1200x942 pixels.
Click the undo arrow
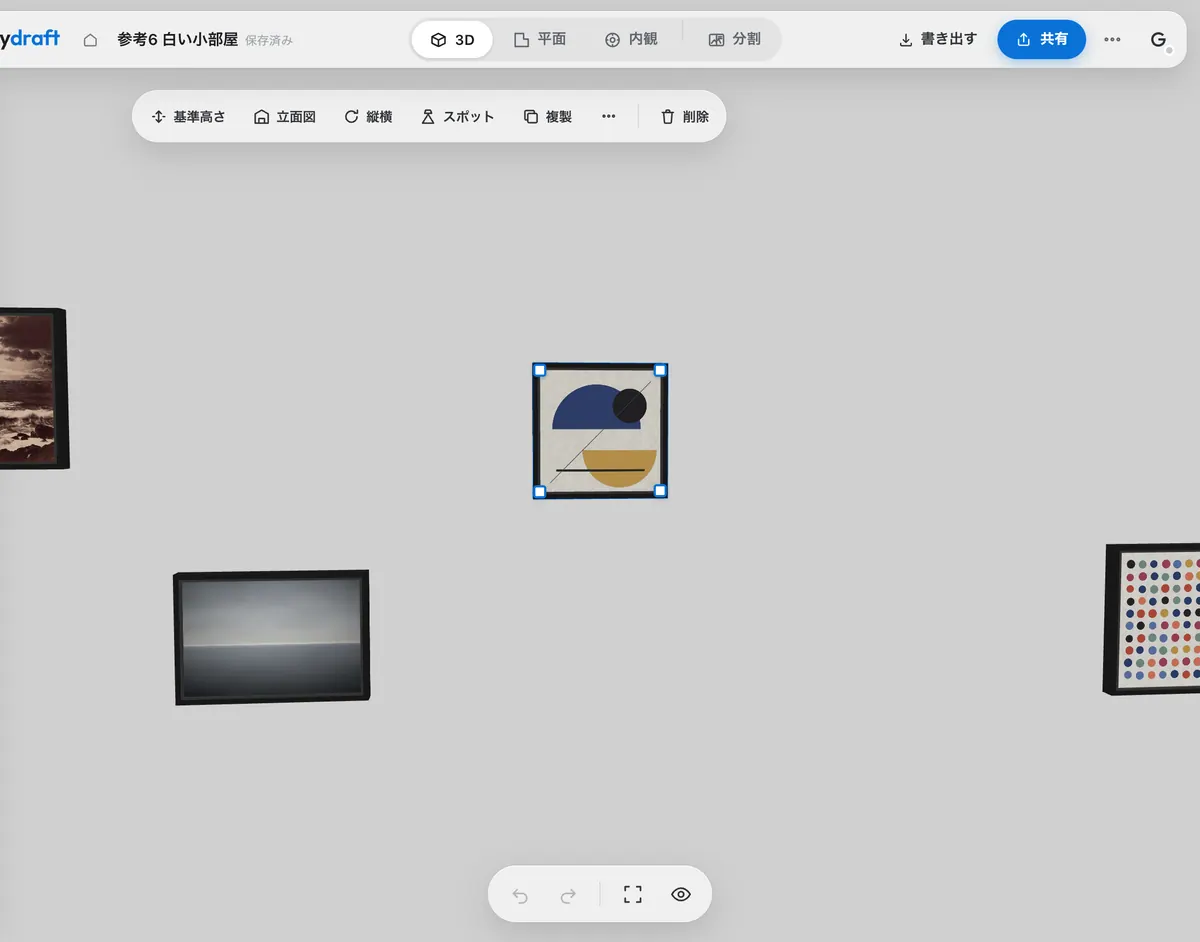[520, 895]
